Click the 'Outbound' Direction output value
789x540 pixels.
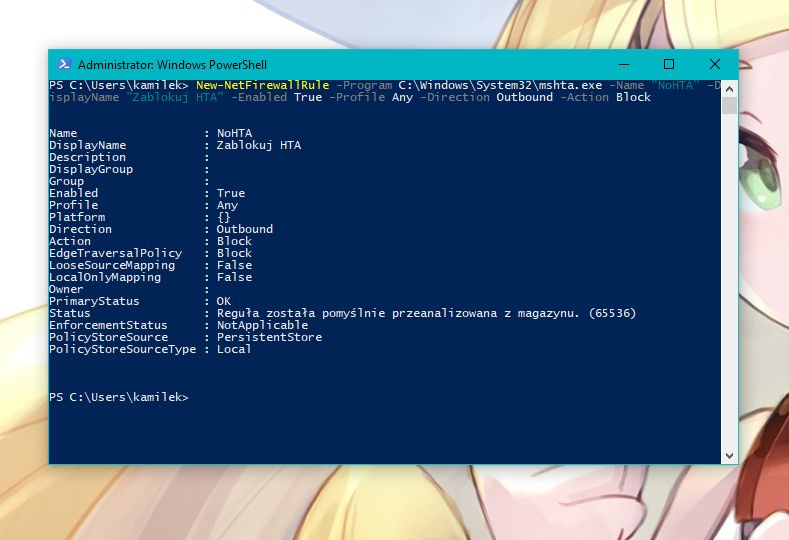(x=244, y=229)
